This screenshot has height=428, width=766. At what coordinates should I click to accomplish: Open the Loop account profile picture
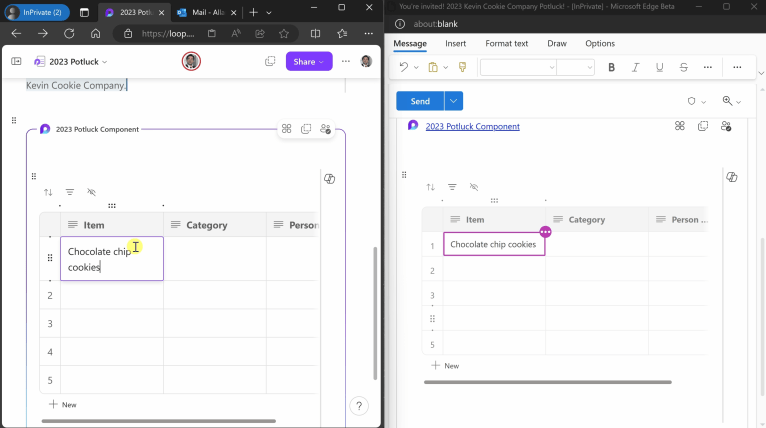point(366,61)
